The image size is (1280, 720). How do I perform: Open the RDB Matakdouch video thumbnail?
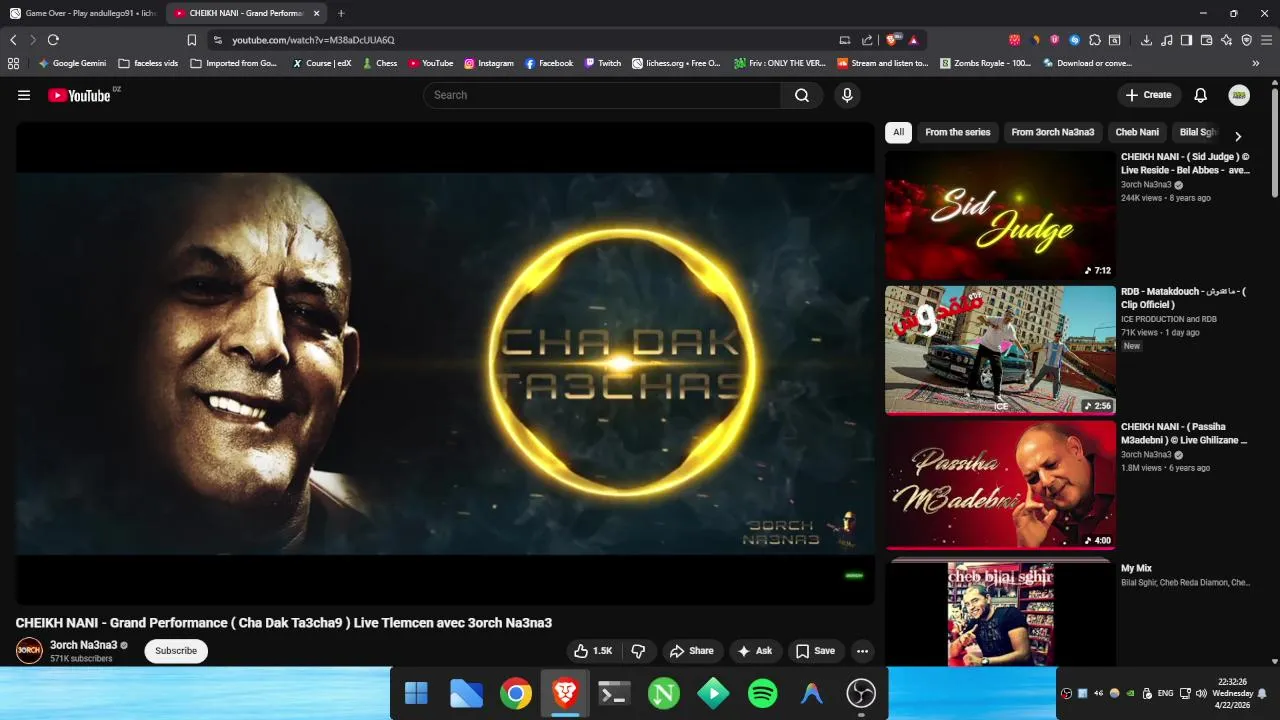tap(1000, 350)
